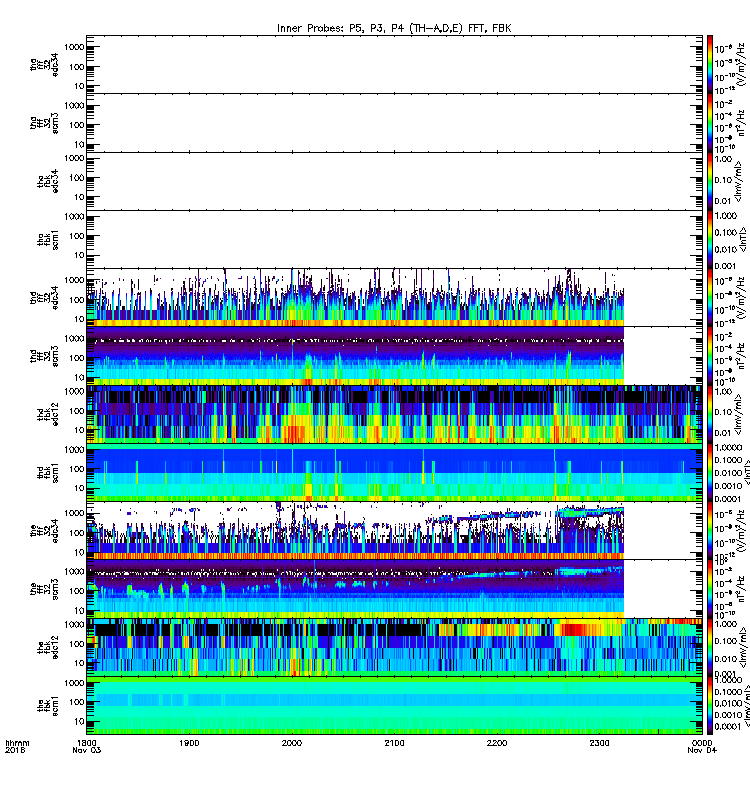750x800 pixels.
Task: Click the "tha fff 32 edc34" panel label
Action: click(x=44, y=64)
